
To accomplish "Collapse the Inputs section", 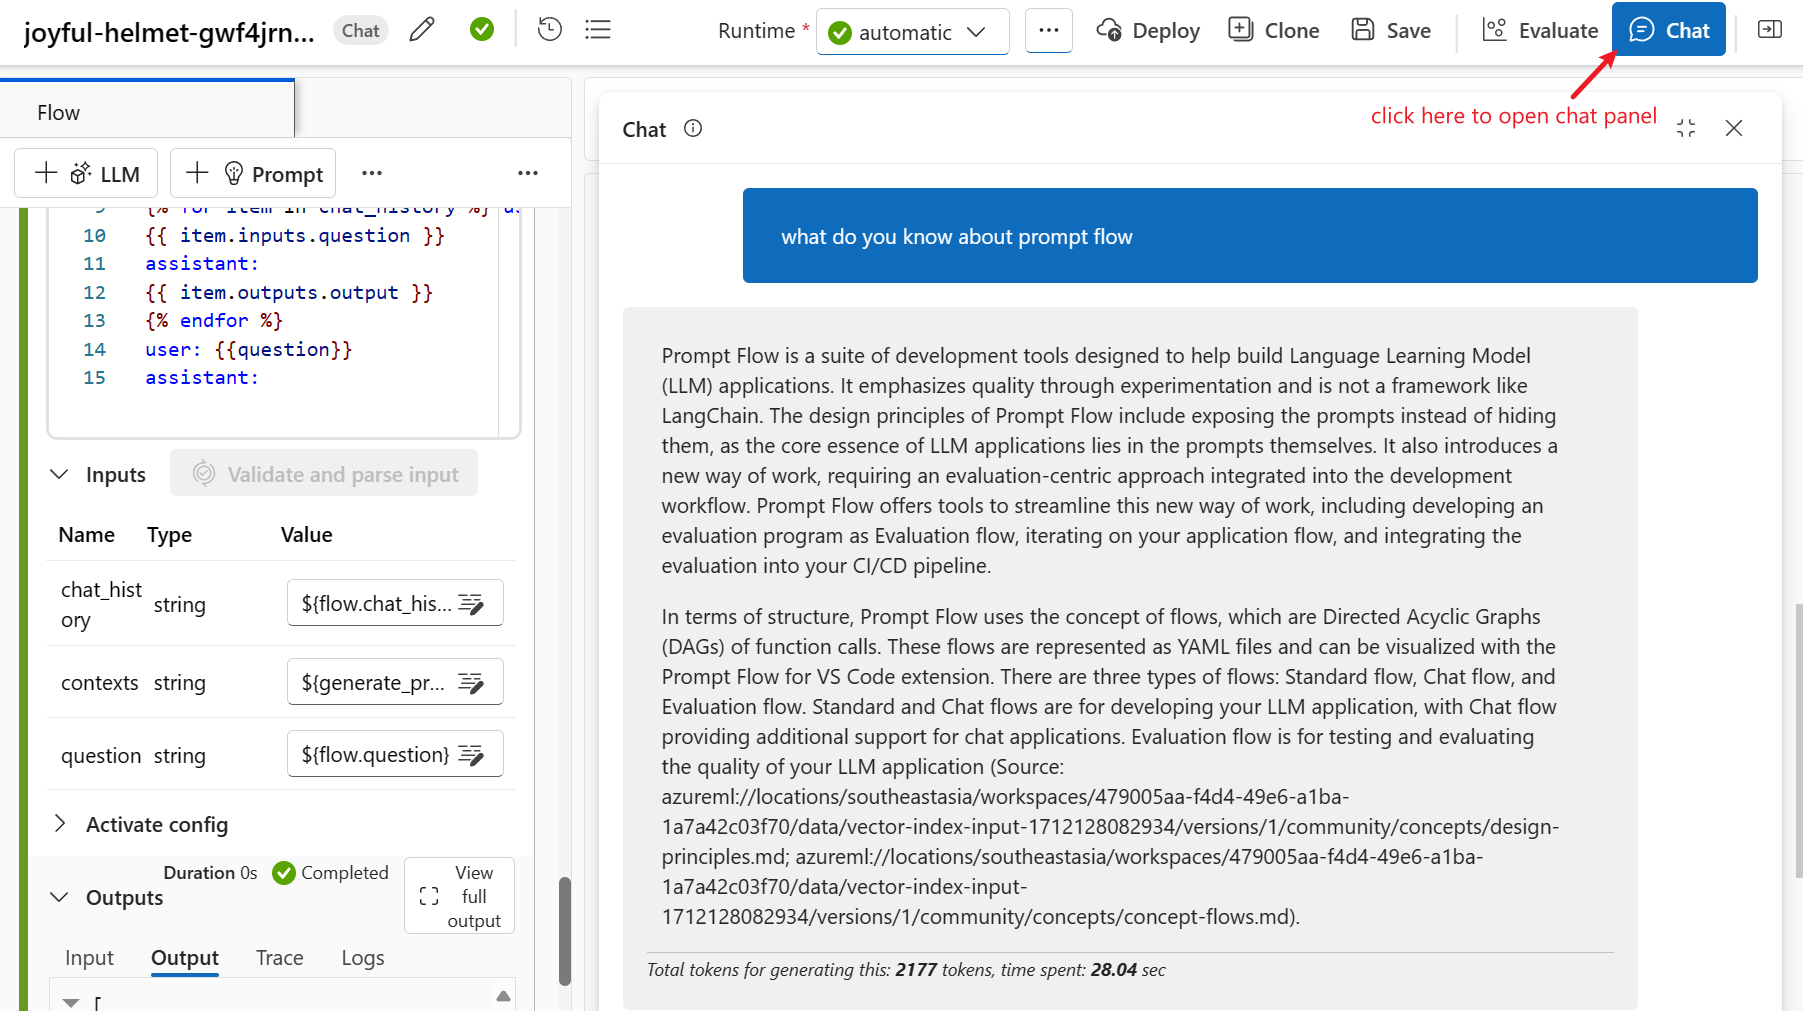I will pos(60,474).
